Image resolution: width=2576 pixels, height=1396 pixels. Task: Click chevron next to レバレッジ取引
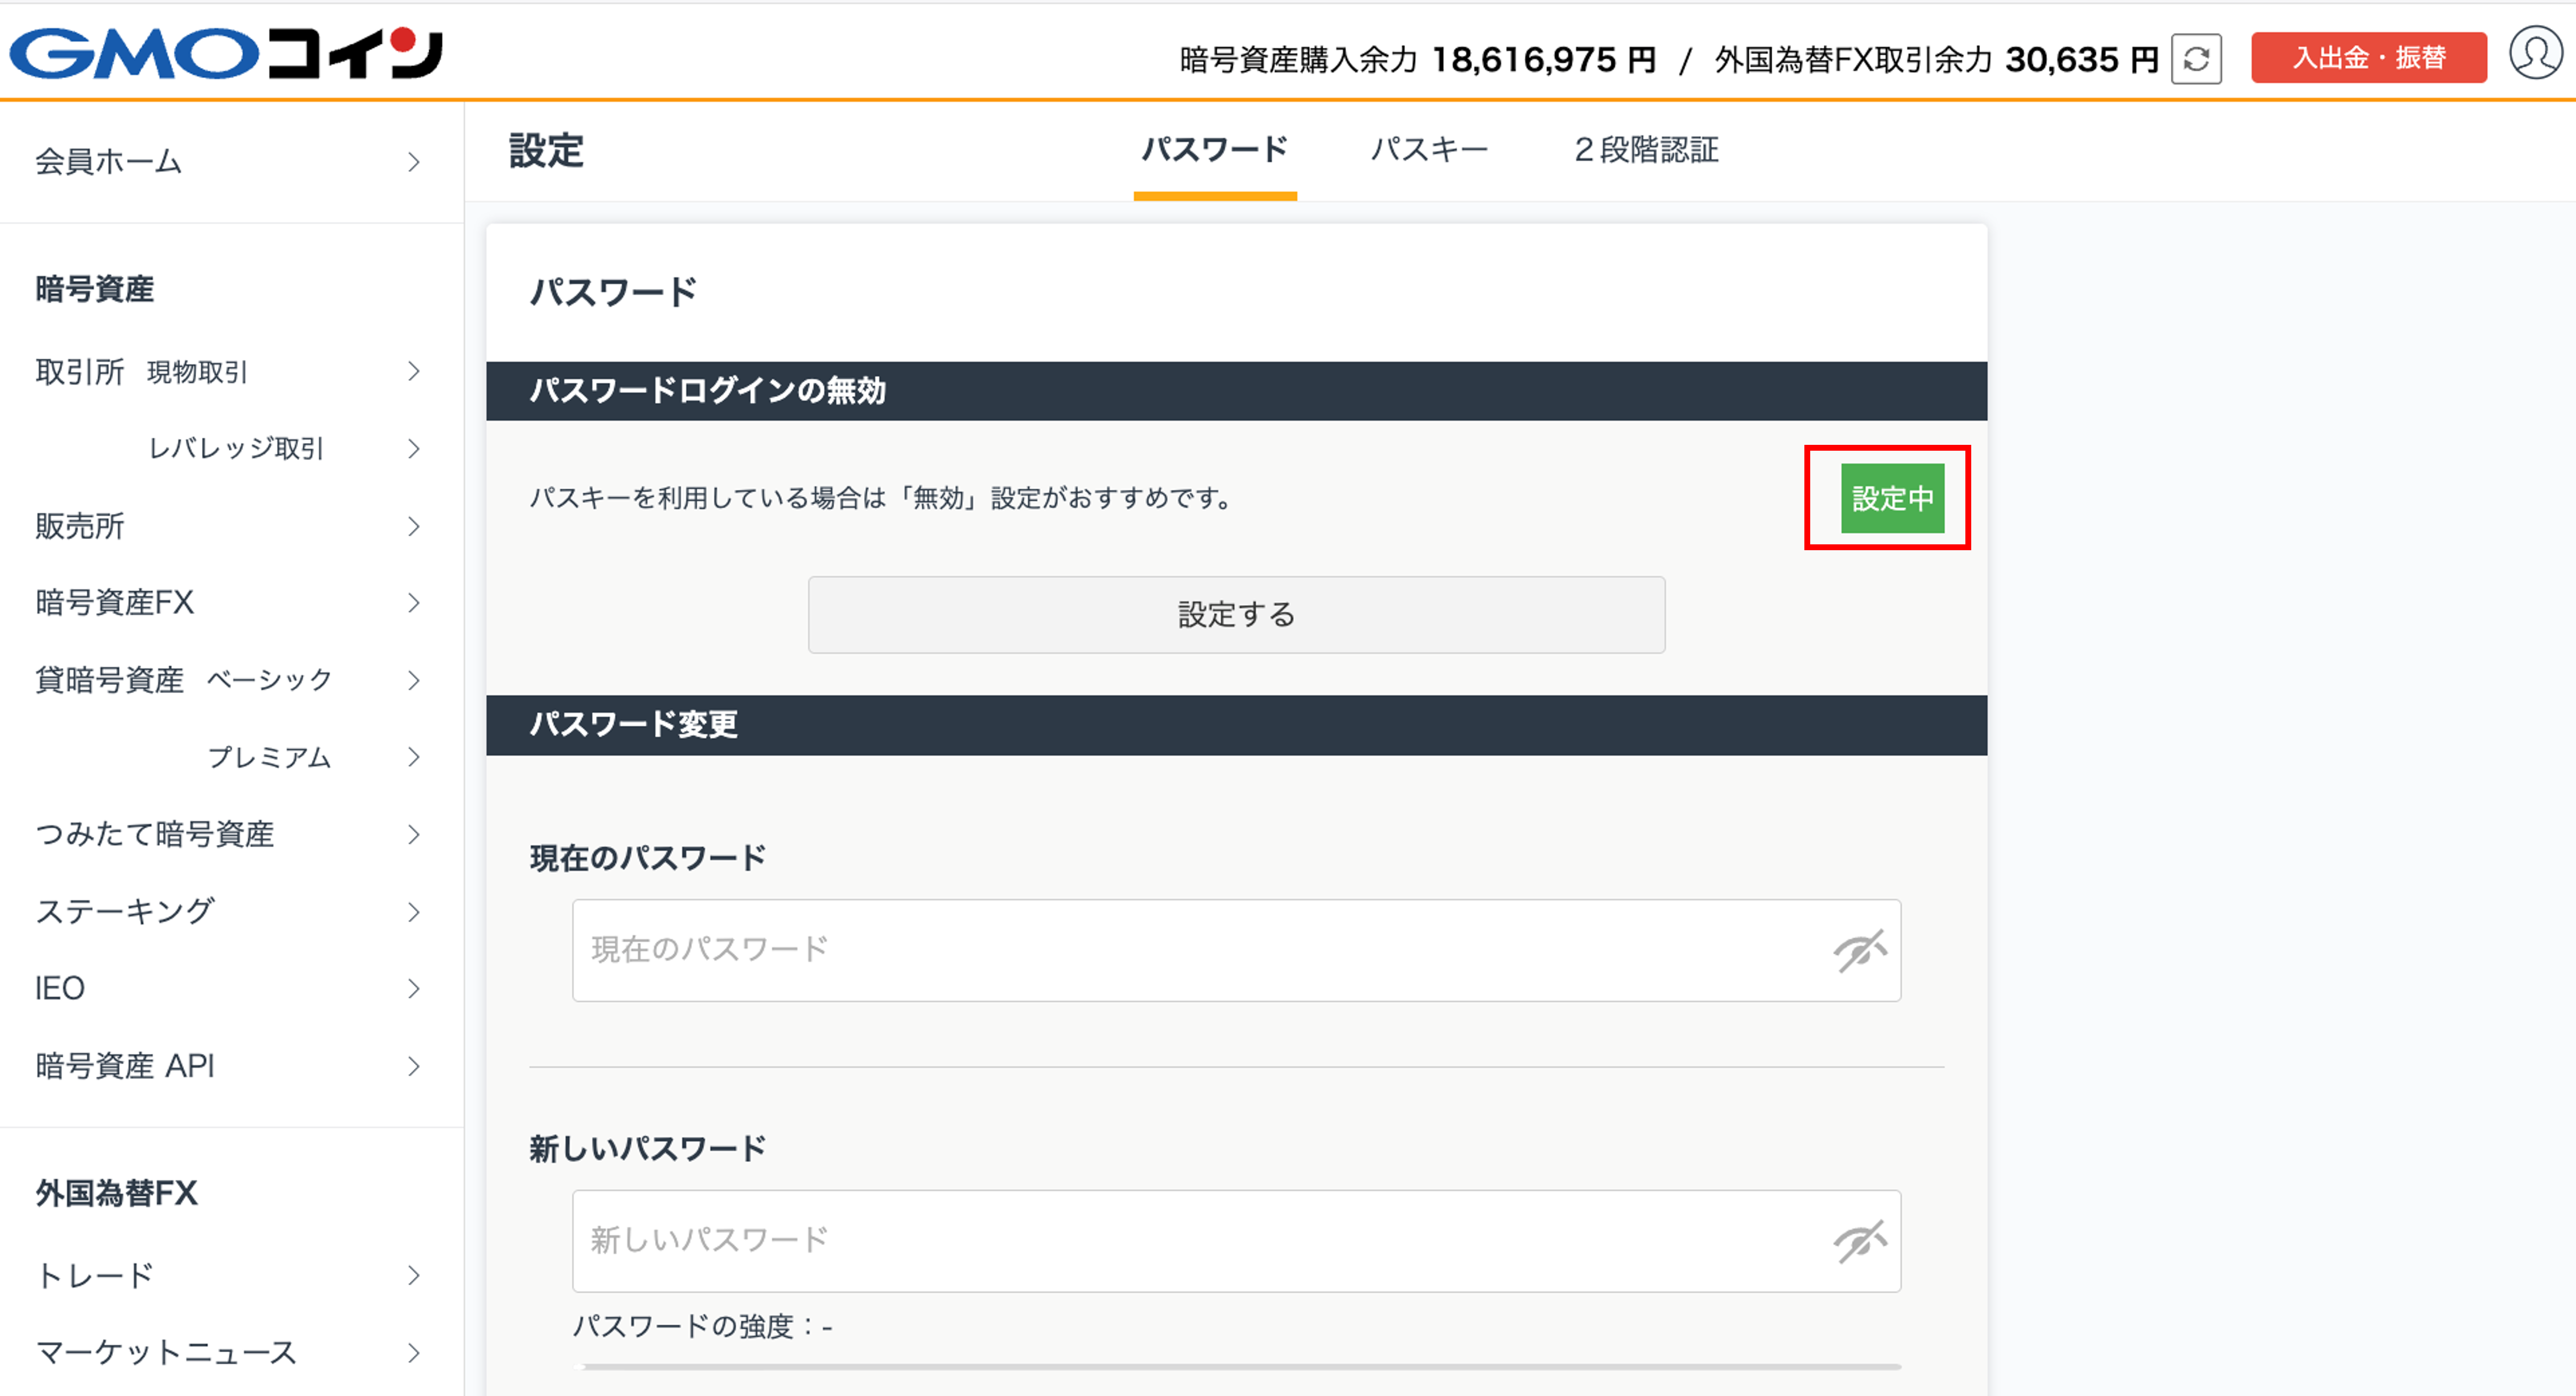(414, 449)
